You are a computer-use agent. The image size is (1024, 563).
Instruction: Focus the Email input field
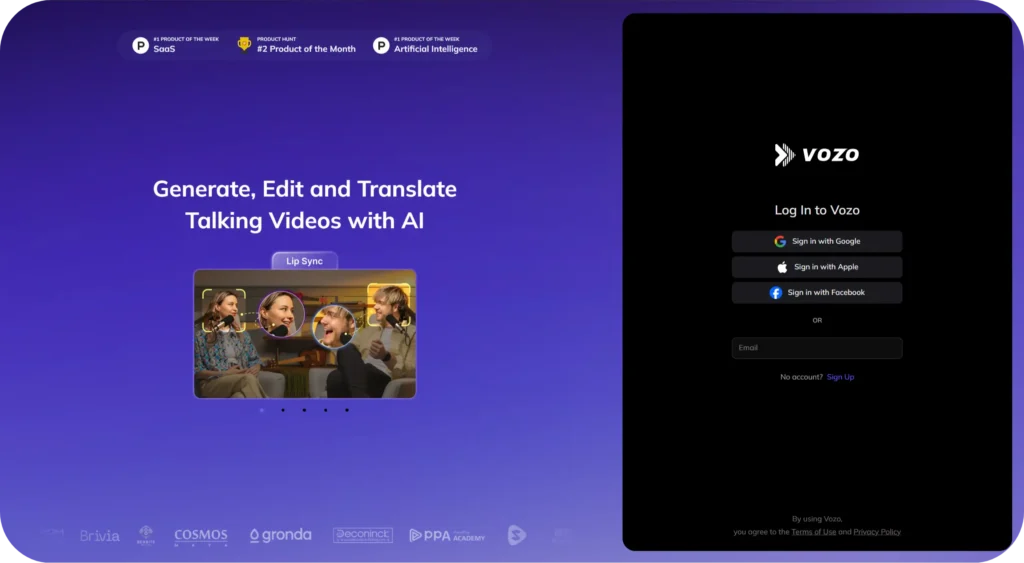(816, 348)
